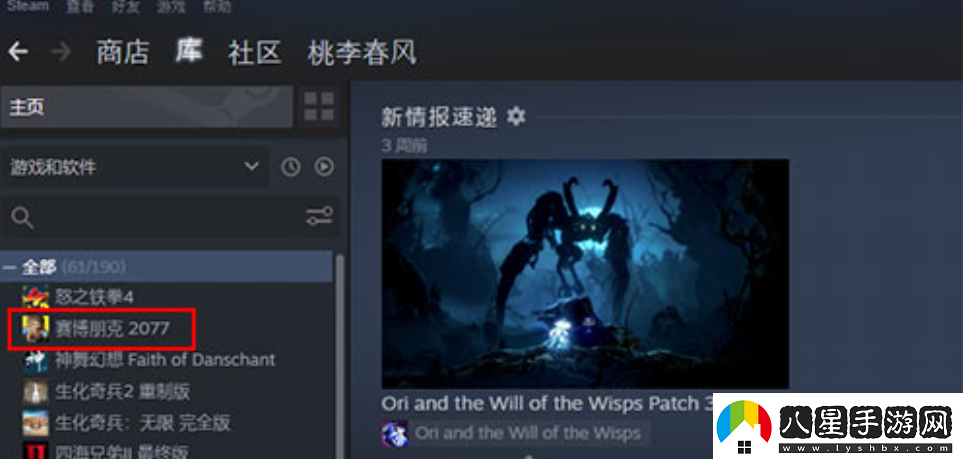This screenshot has width=963, height=459.
Task: Open the Steam menu
Action: pyautogui.click(x=28, y=6)
